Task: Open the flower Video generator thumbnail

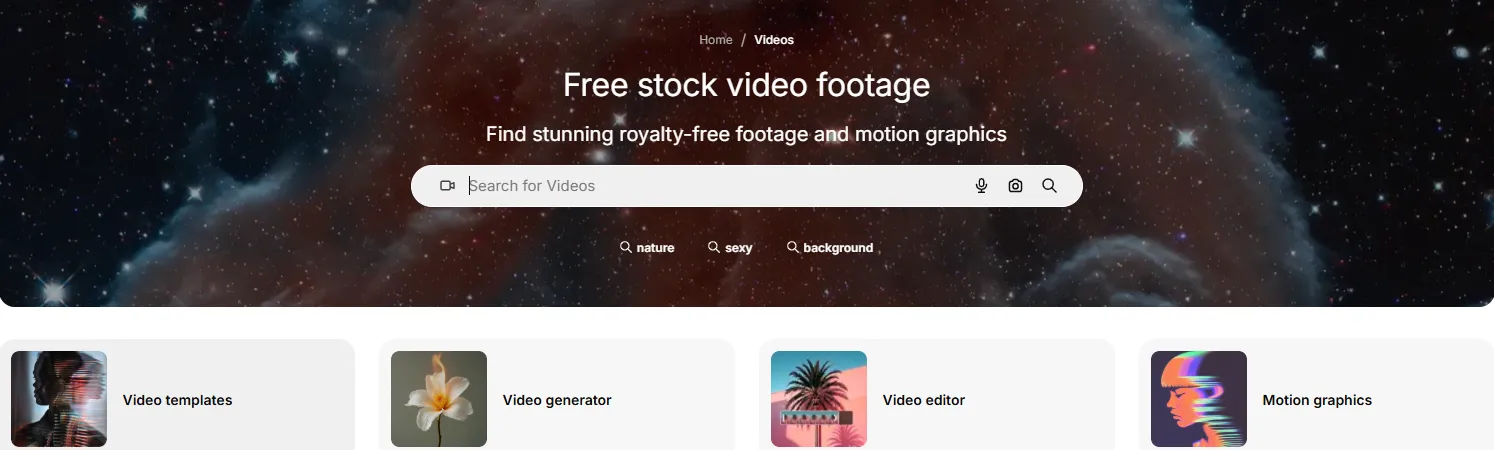Action: coord(439,399)
